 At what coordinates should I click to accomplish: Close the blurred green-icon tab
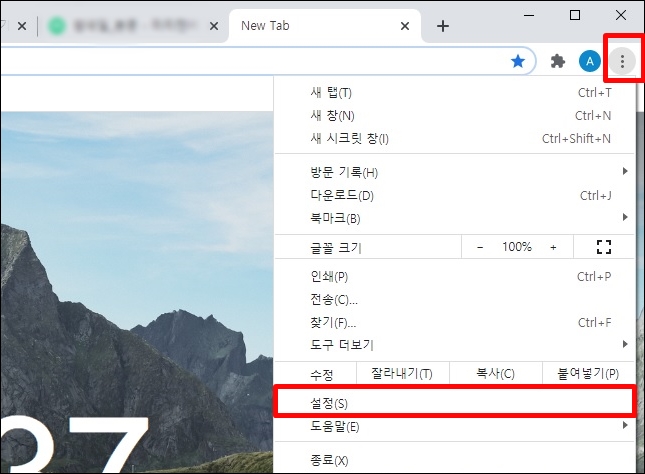[x=214, y=26]
